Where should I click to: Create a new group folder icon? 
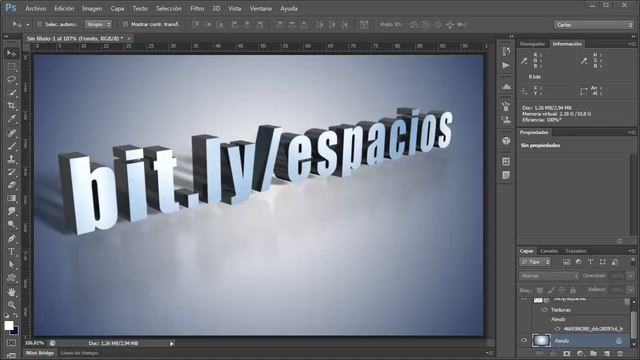(x=593, y=353)
